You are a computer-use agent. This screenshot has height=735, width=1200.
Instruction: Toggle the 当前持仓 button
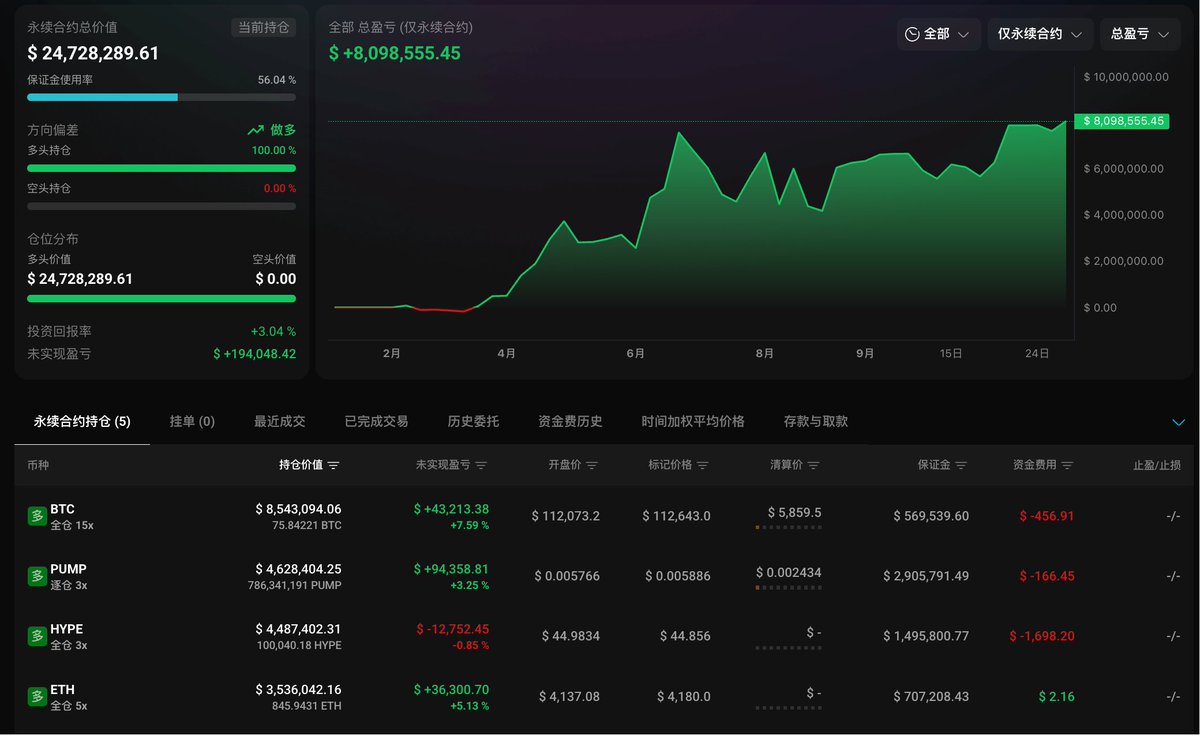tap(263, 28)
